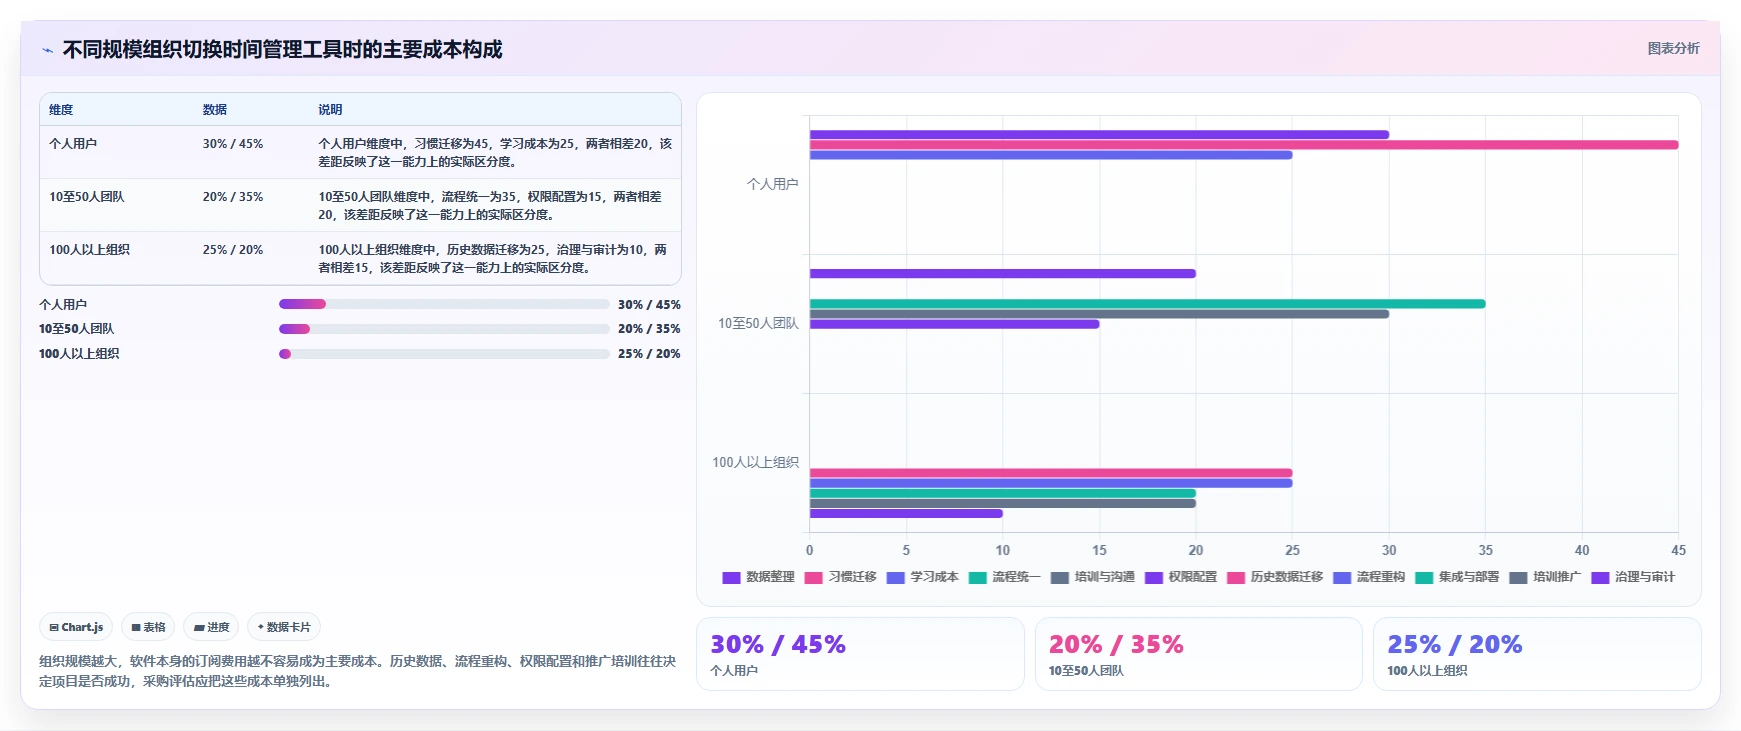Toggle the 培训与沟通 legend item
This screenshot has width=1741, height=731.
coord(1092,577)
